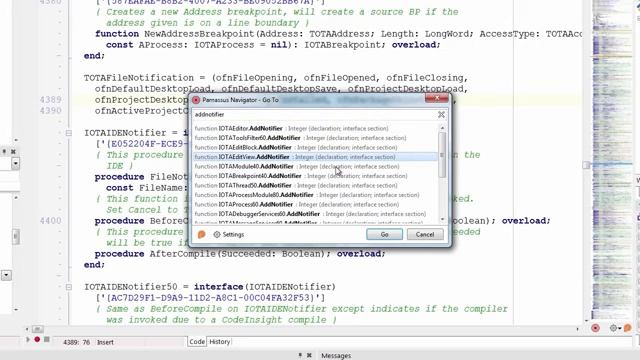The image size is (640, 360).
Task: Click the orange Parnassus icon at bottom right
Action: click(628, 328)
